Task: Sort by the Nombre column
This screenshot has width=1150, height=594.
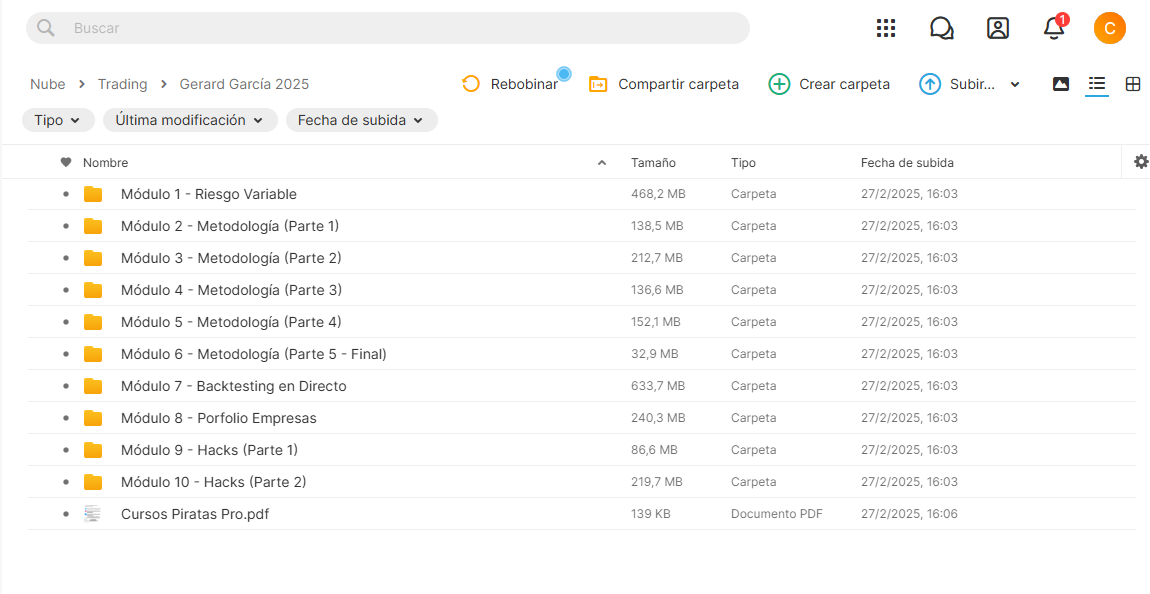Action: pos(106,163)
